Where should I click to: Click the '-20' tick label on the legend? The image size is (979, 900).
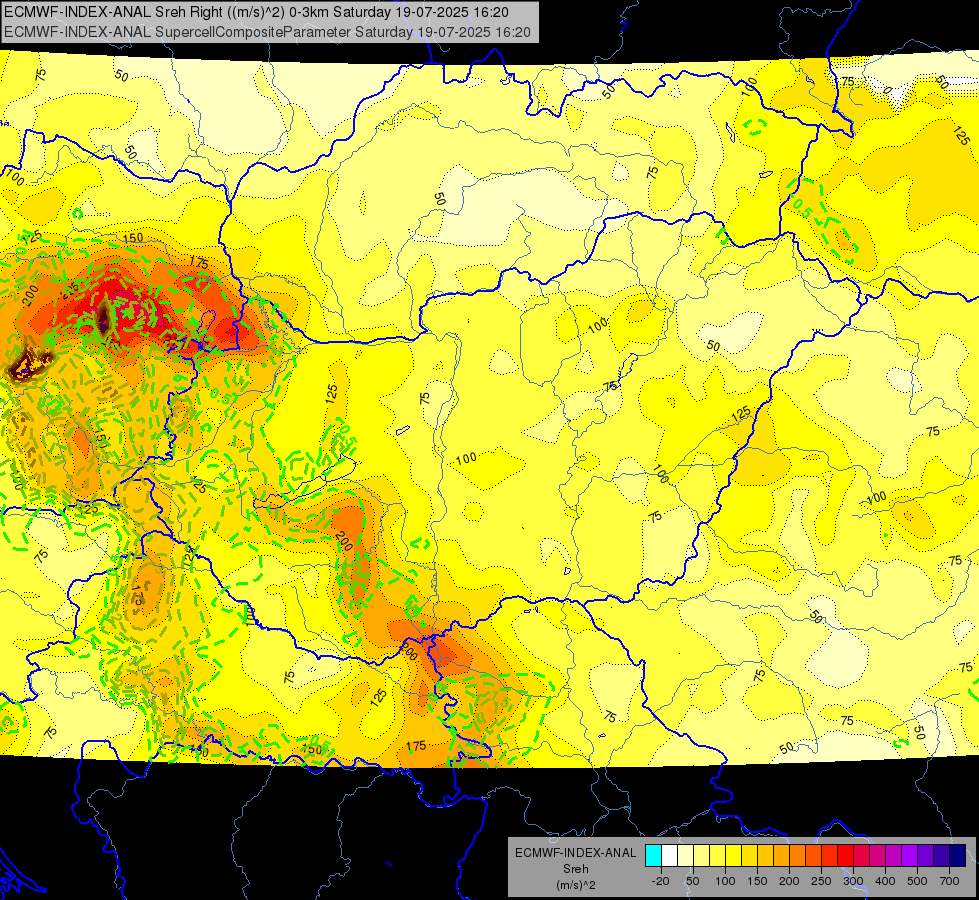point(661,881)
